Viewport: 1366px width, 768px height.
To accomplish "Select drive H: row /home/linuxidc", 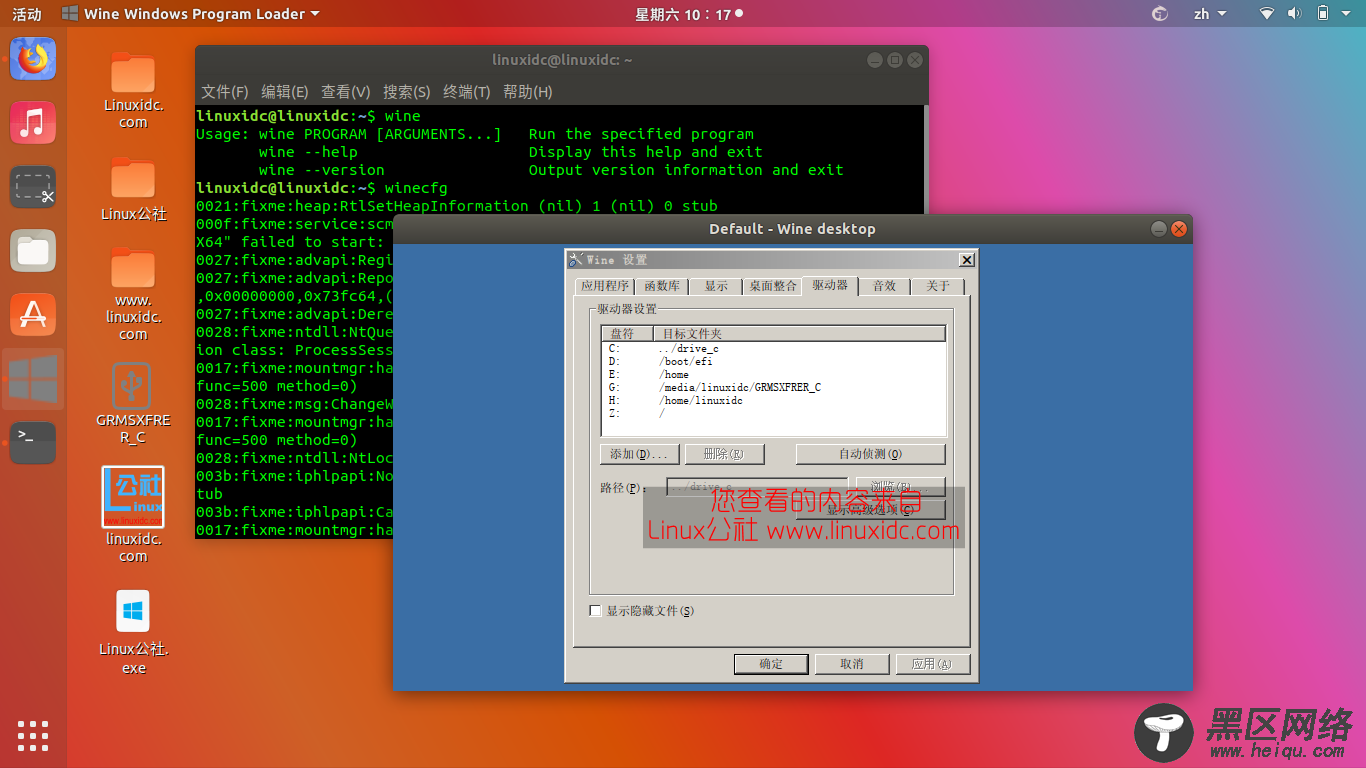I will pyautogui.click(x=773, y=401).
